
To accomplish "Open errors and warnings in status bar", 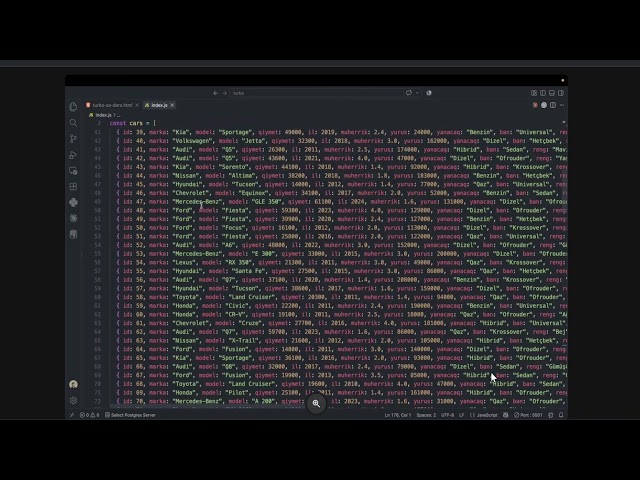I will [89, 415].
